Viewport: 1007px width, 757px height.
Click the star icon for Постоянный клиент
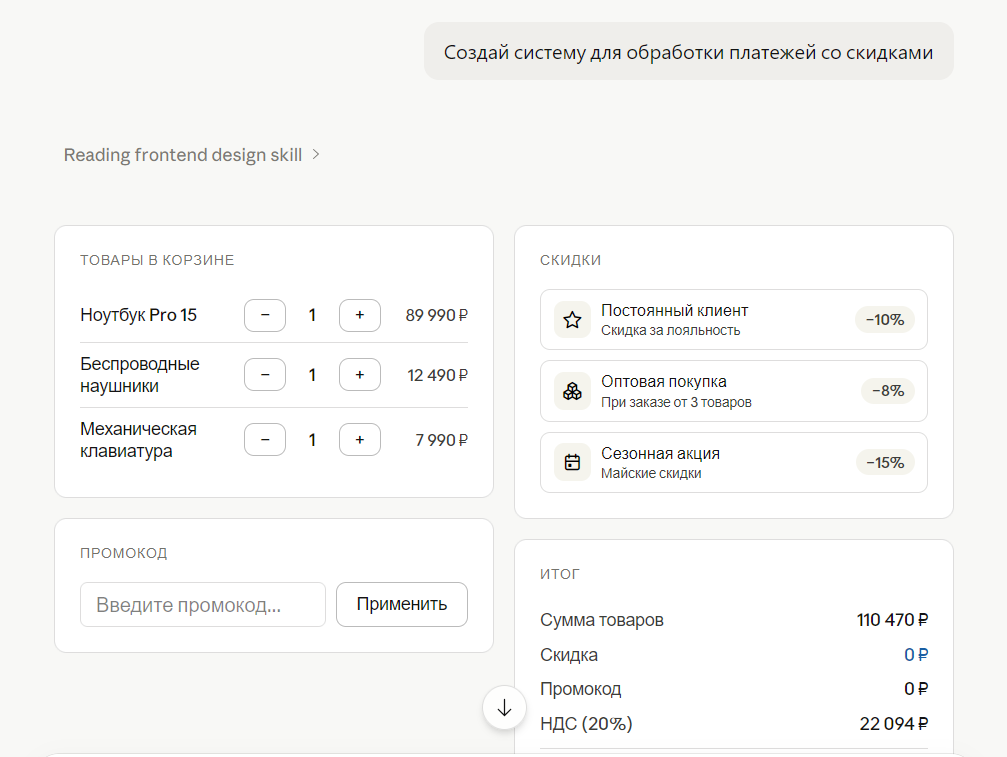coord(572,320)
